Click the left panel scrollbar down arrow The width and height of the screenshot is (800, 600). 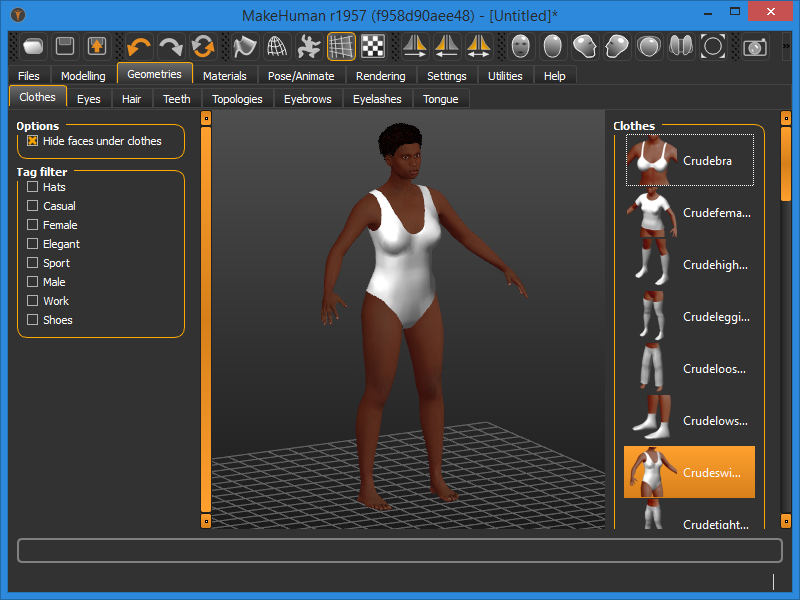[x=206, y=521]
